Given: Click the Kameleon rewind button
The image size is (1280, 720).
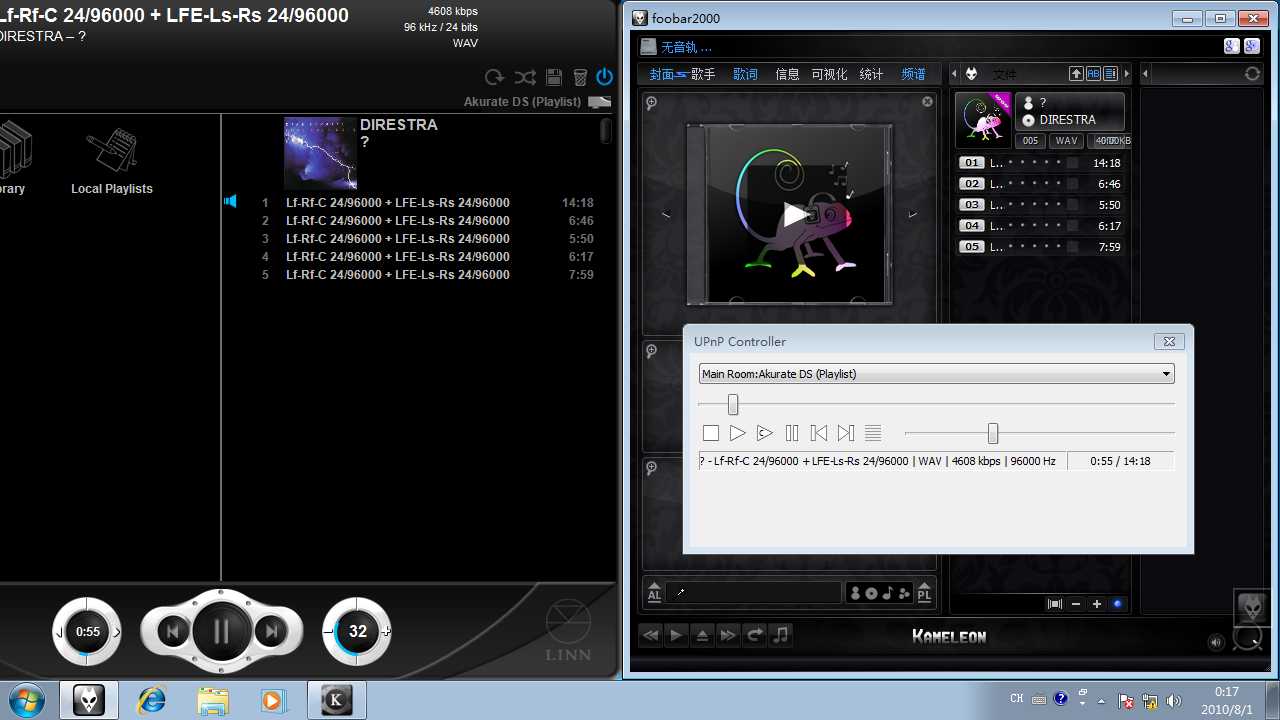Looking at the screenshot, I should point(651,635).
